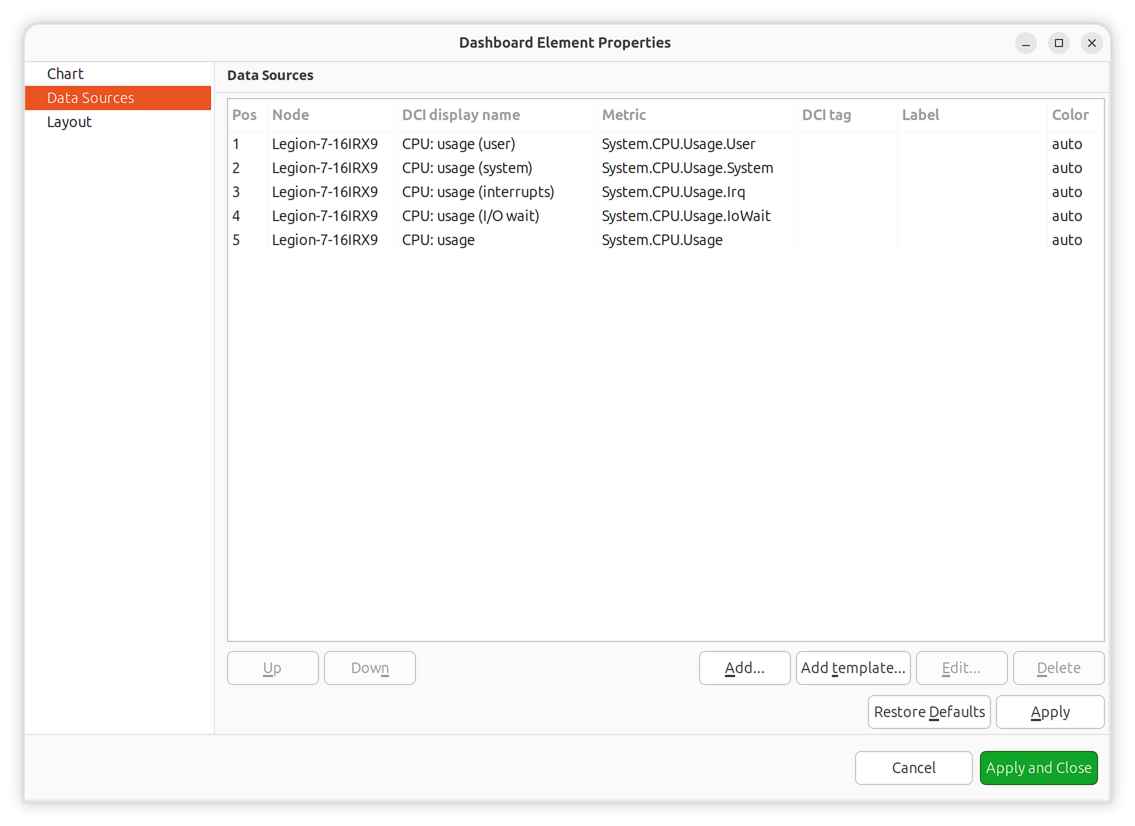
Task: Click Apply and Close
Action: coord(1038,767)
